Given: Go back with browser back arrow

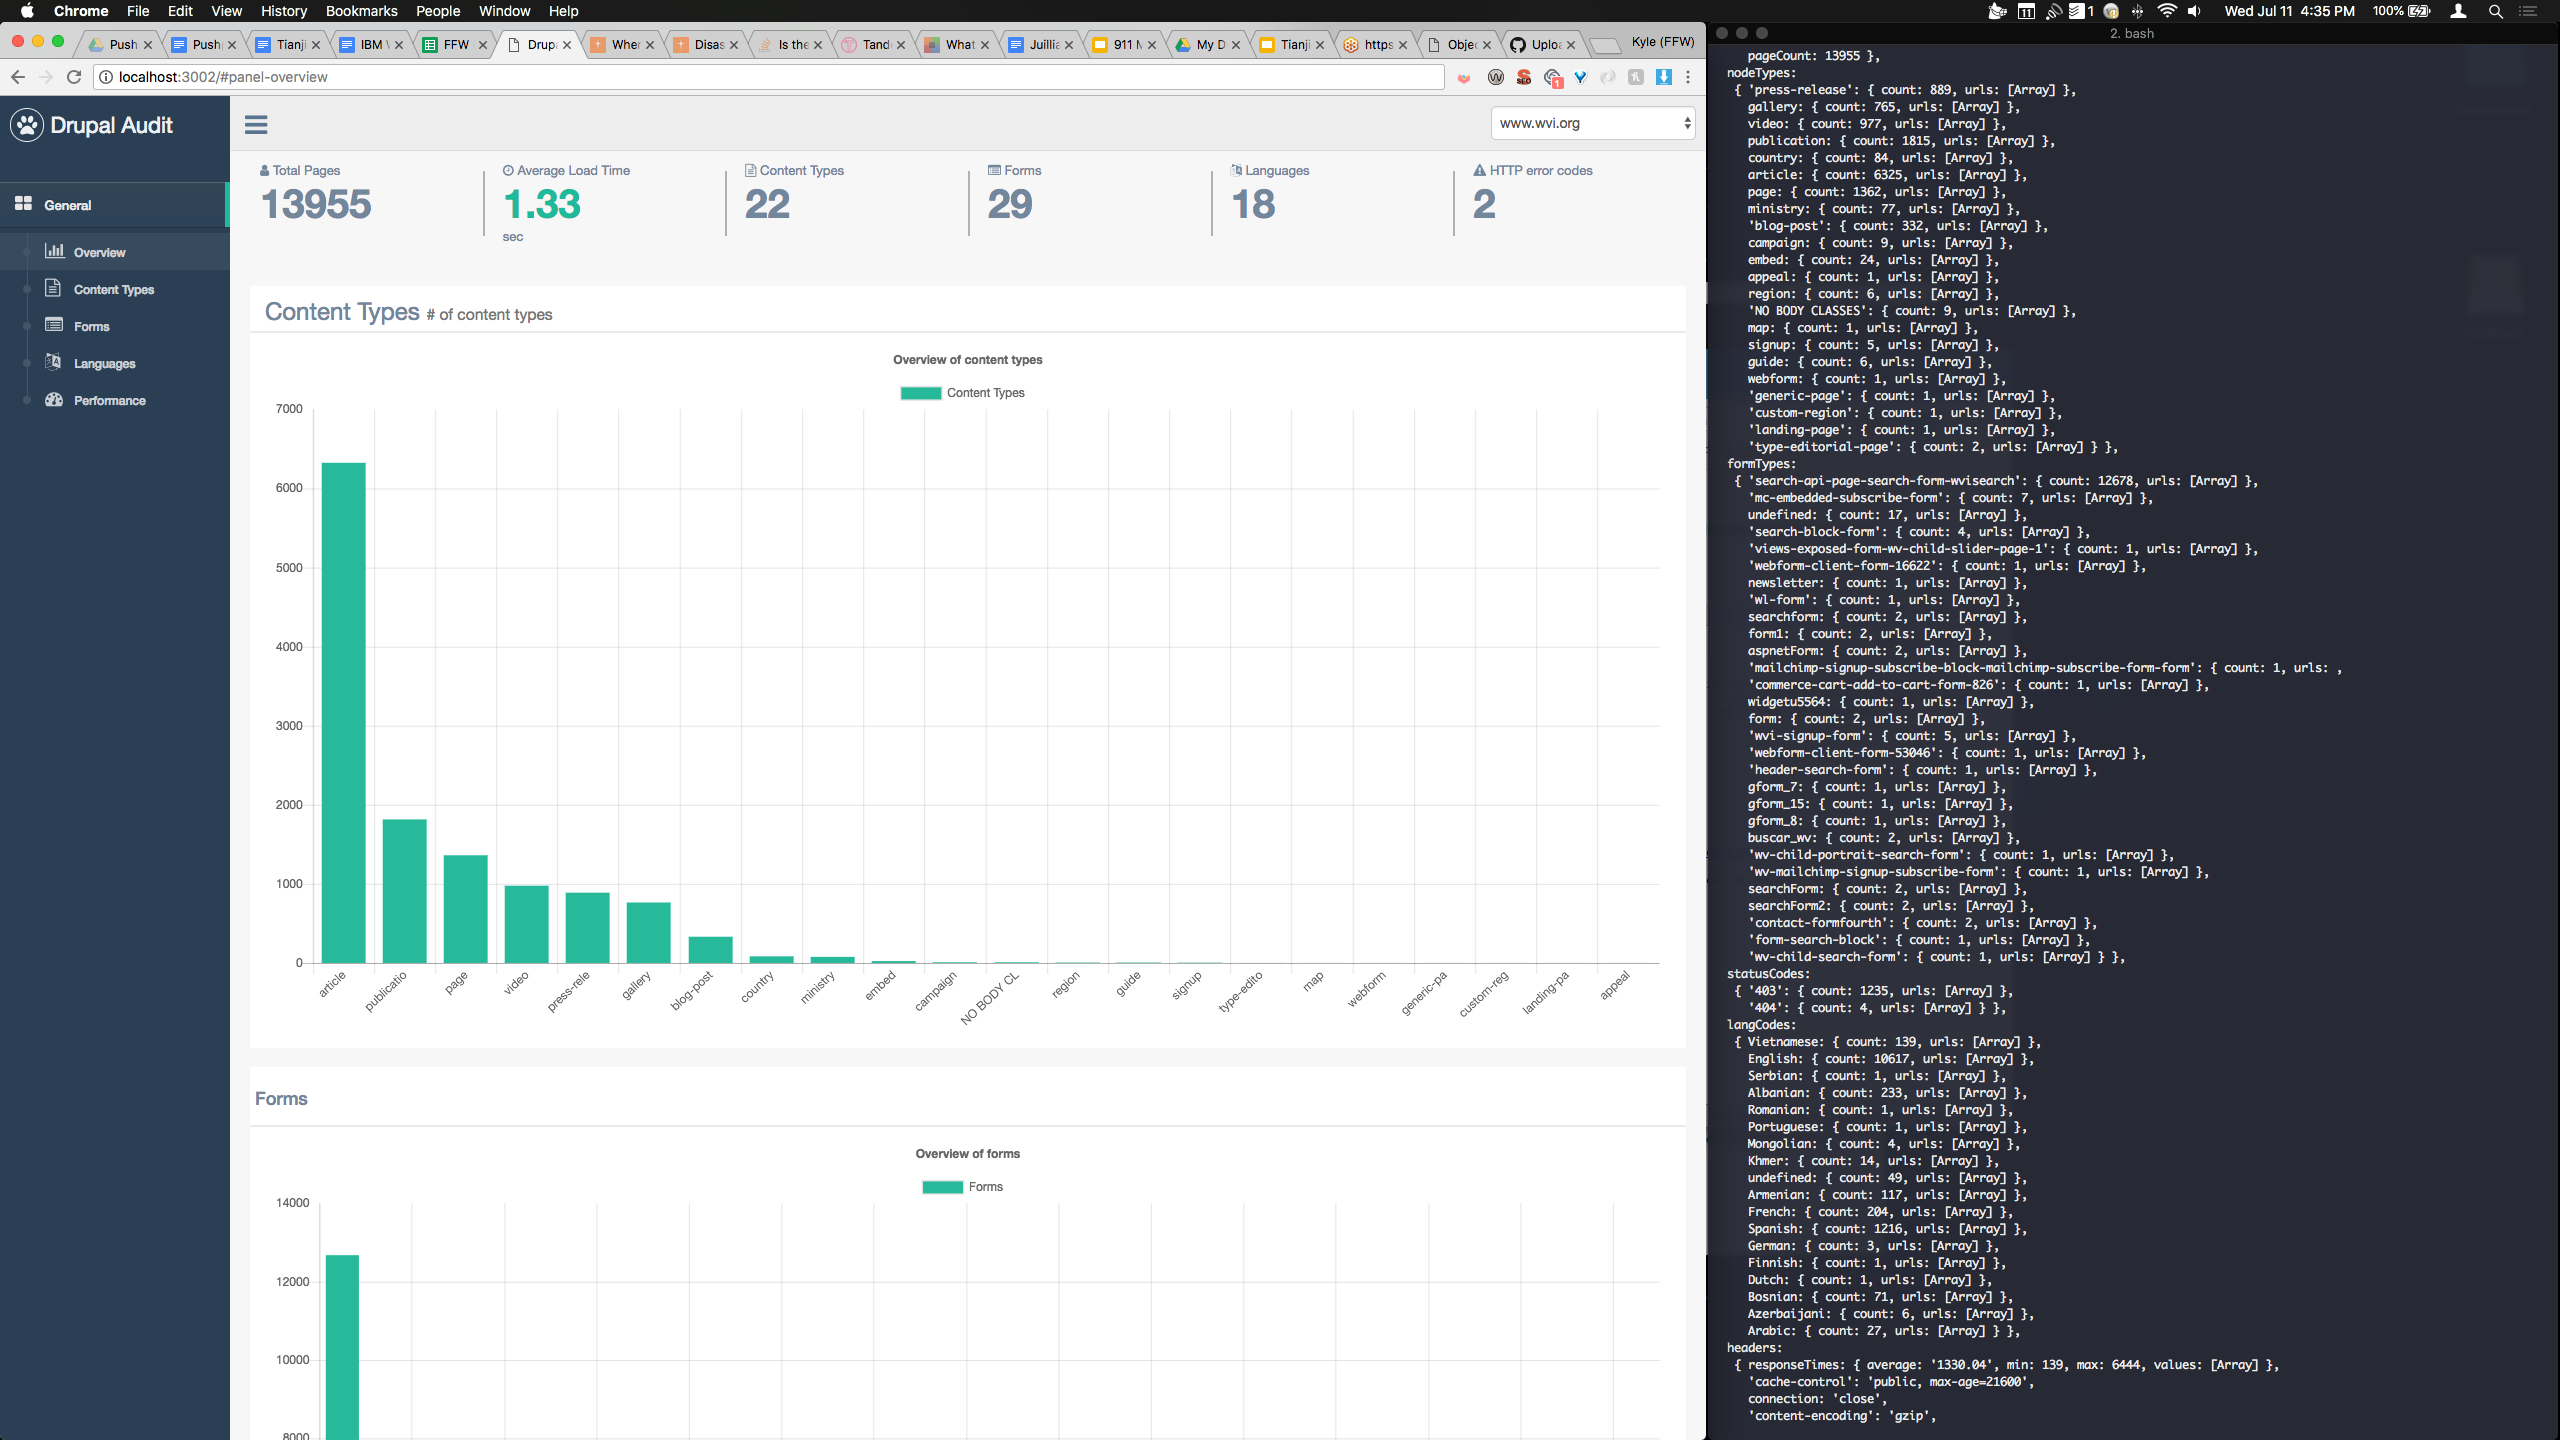Looking at the screenshot, I should coord(17,77).
